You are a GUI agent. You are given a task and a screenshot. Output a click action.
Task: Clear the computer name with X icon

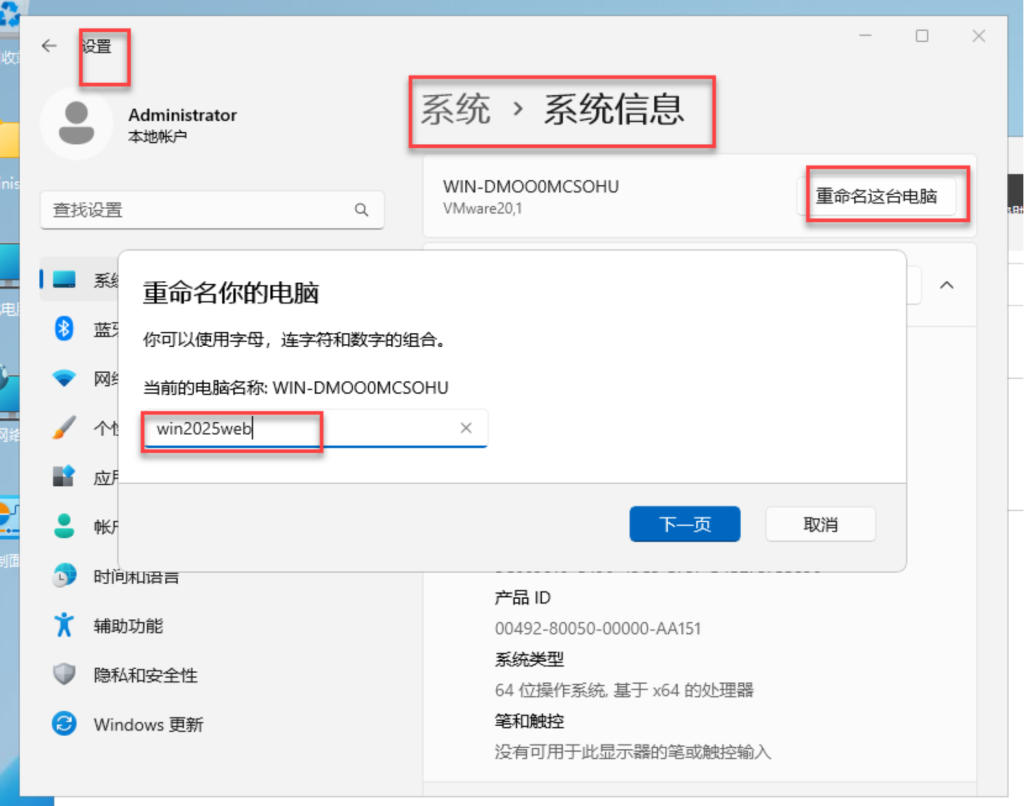tap(466, 428)
